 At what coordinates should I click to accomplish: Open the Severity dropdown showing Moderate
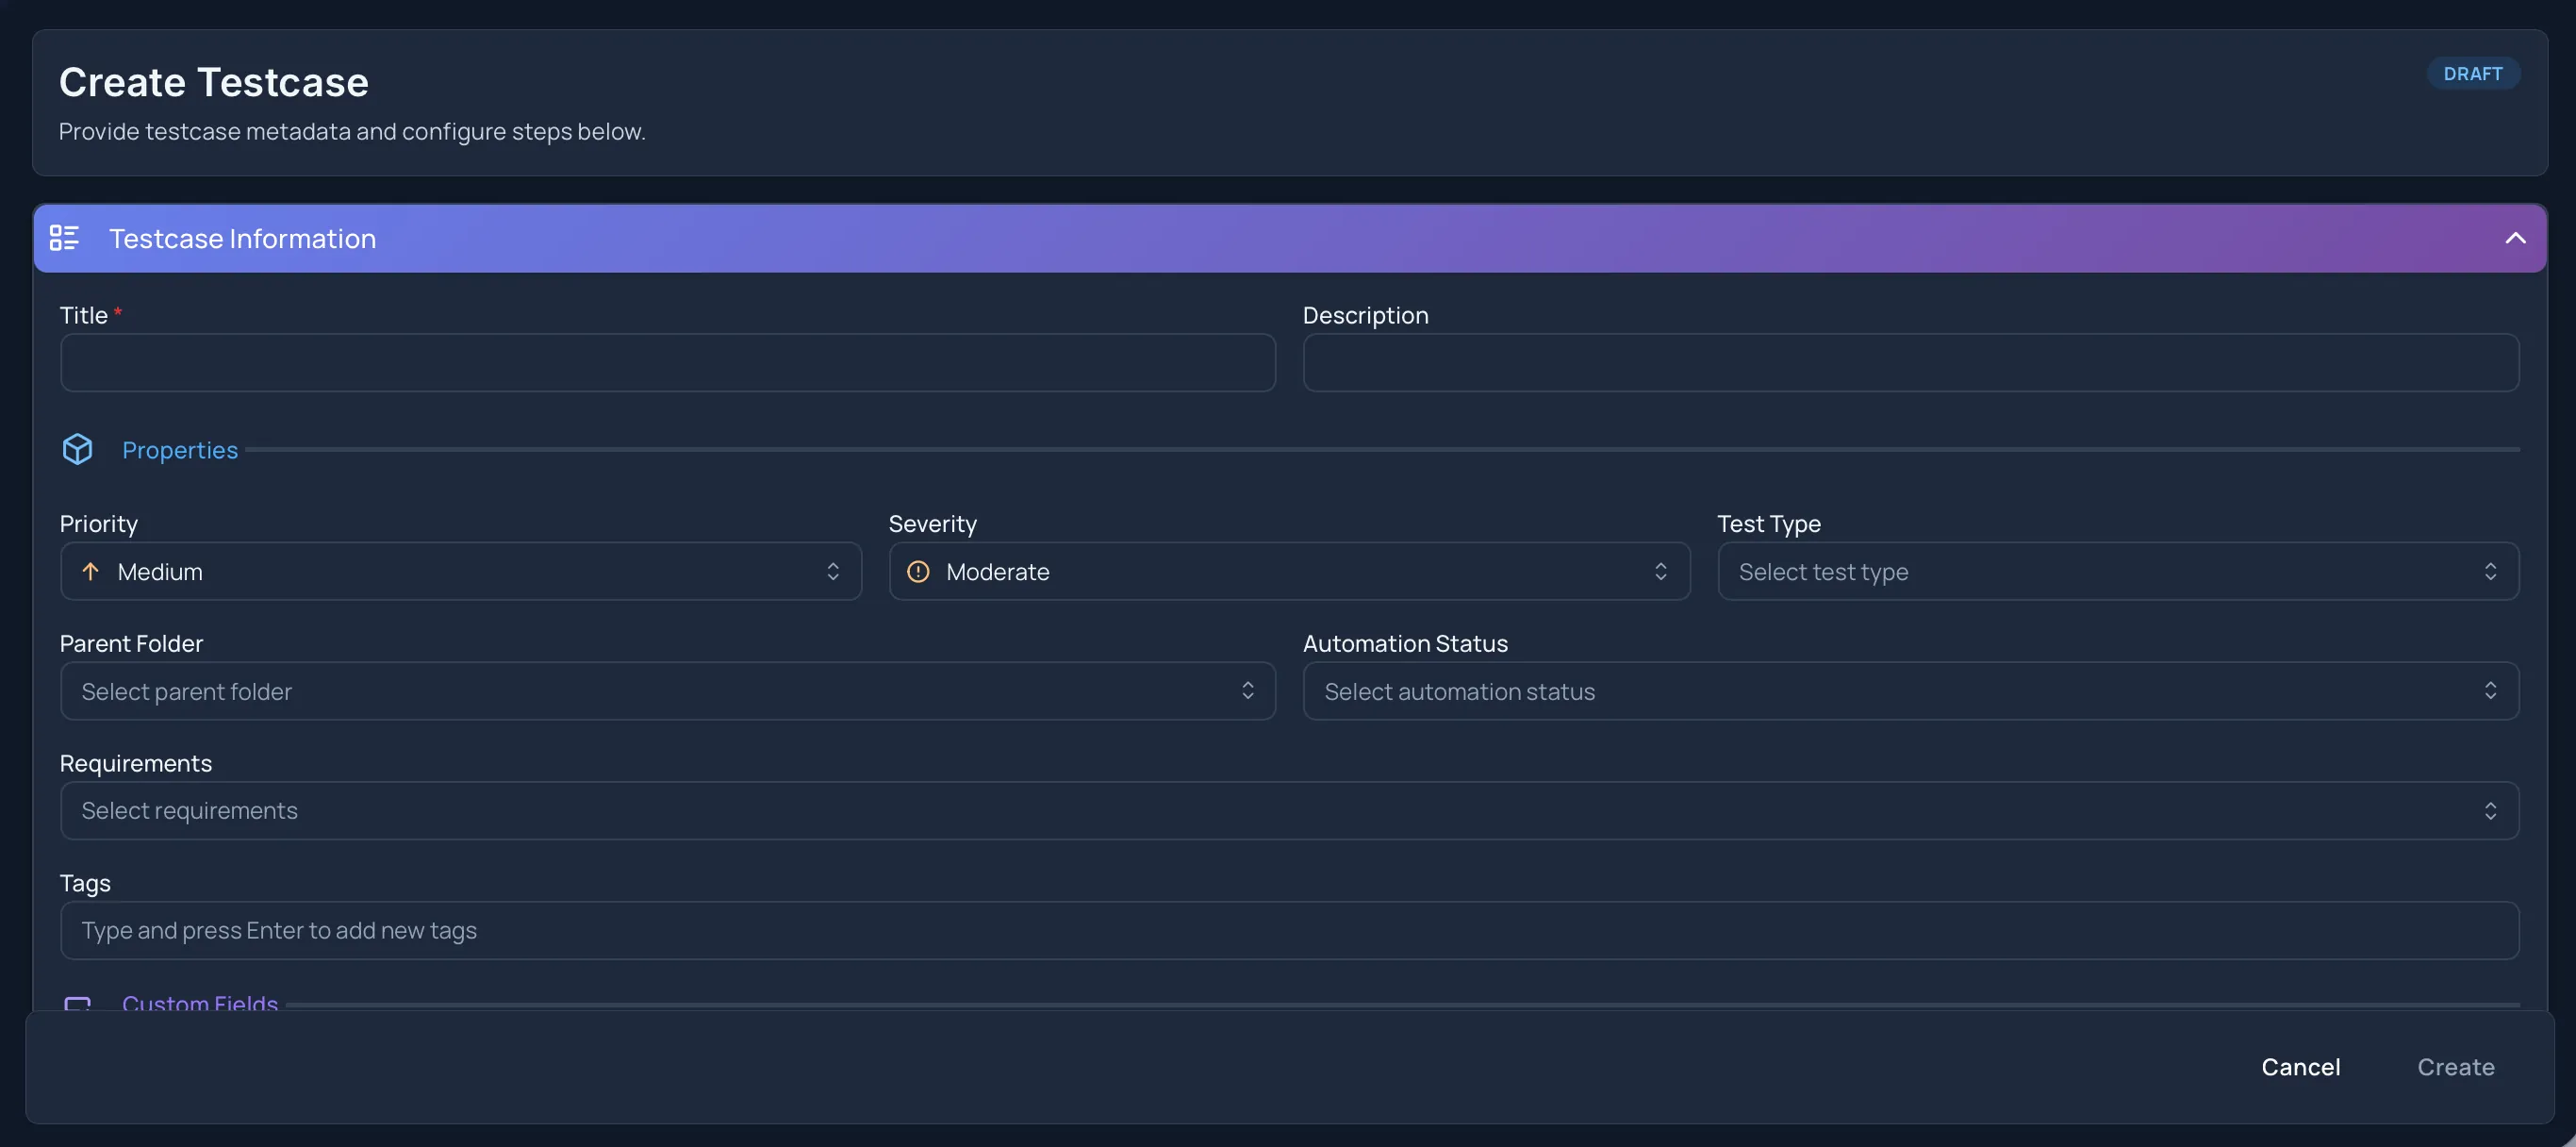click(1289, 571)
